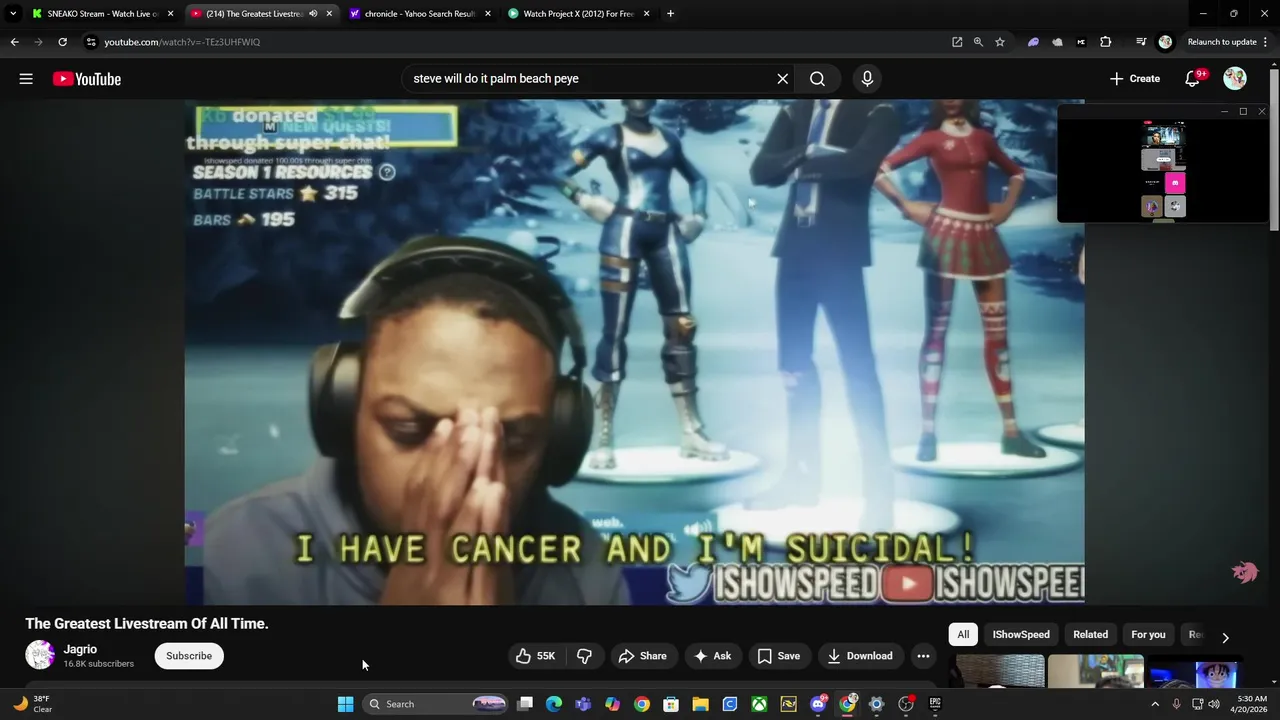
Task: Click Relaunch to update button
Action: 1222,42
